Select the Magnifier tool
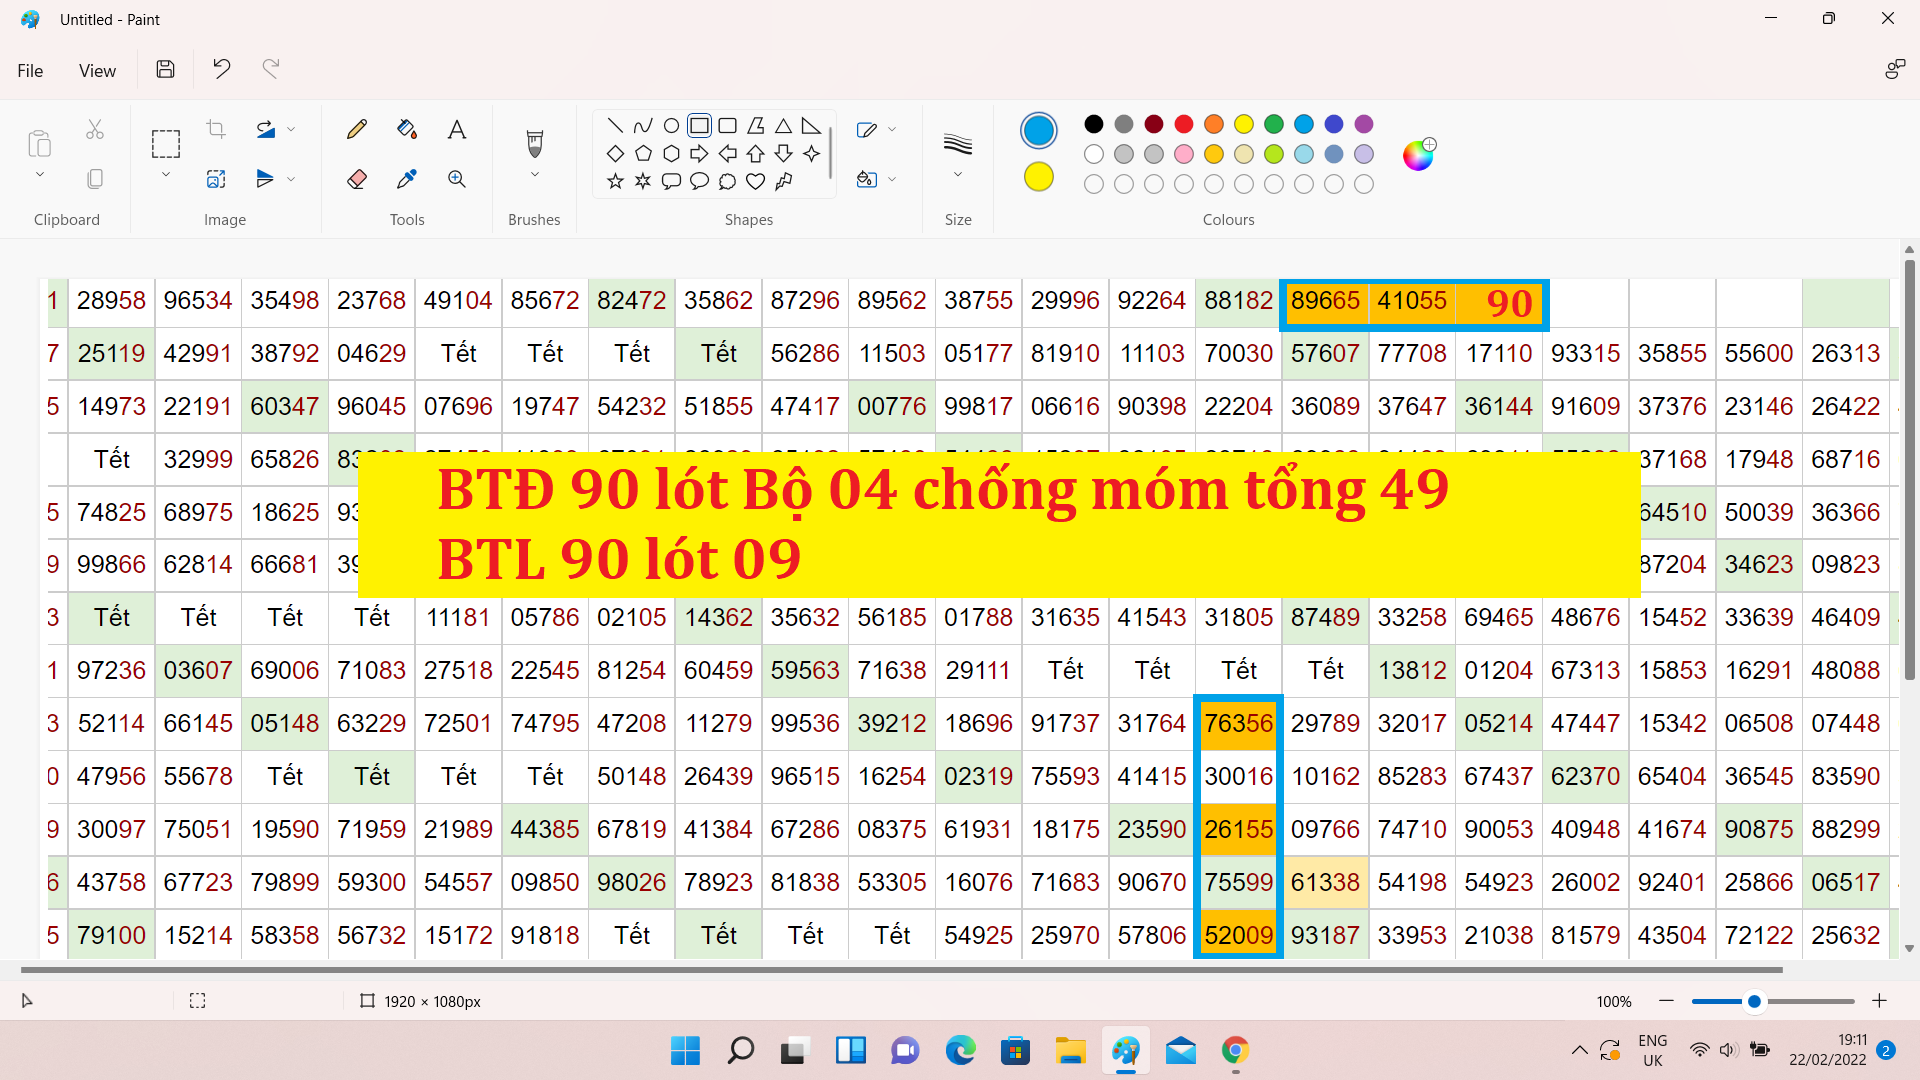The image size is (1920, 1080). point(457,179)
